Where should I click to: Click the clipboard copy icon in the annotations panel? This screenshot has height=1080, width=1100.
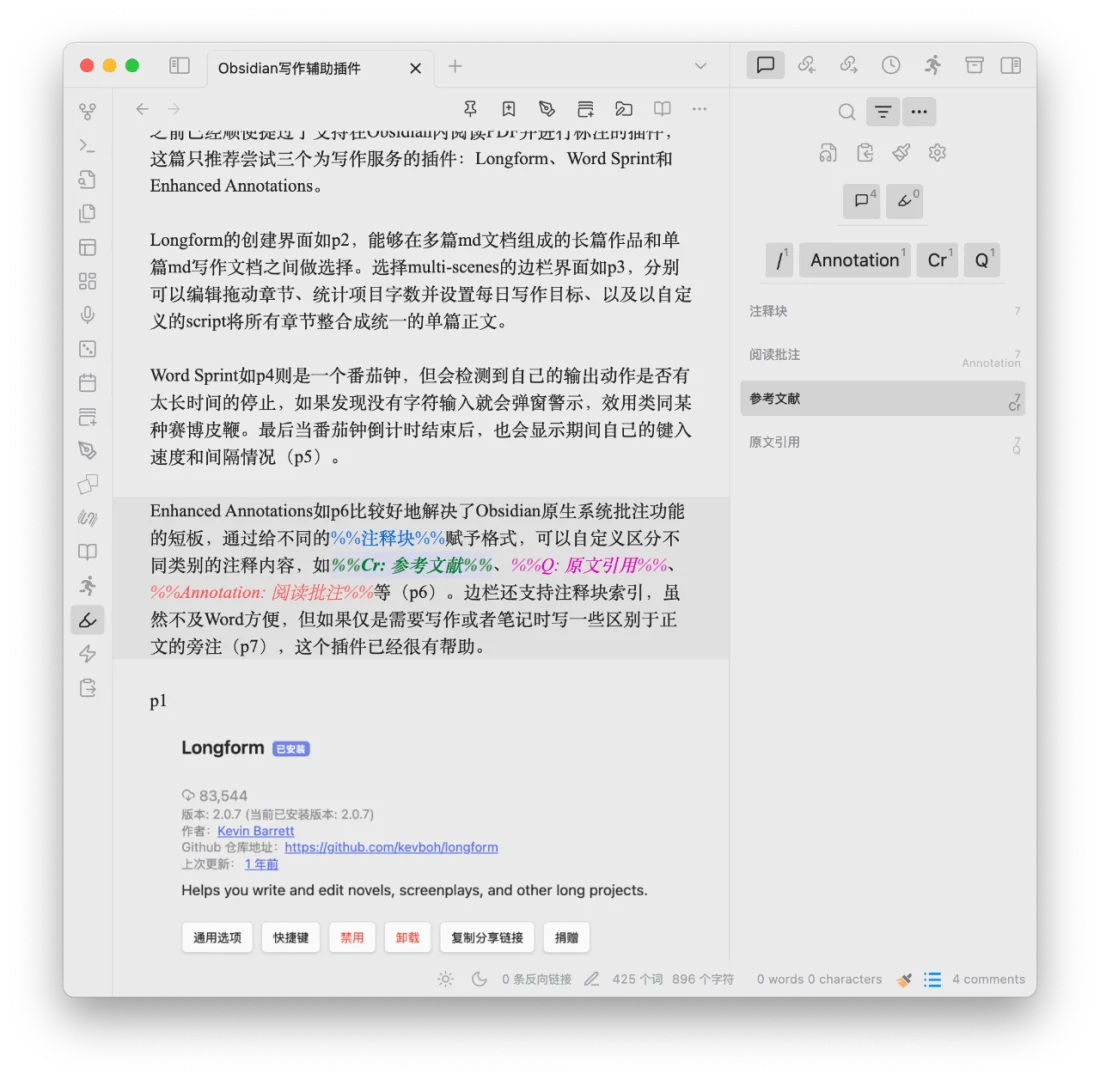click(x=865, y=153)
